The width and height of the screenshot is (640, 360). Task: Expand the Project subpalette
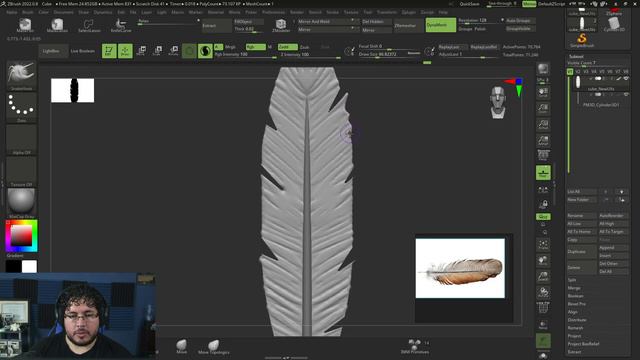click(x=574, y=336)
